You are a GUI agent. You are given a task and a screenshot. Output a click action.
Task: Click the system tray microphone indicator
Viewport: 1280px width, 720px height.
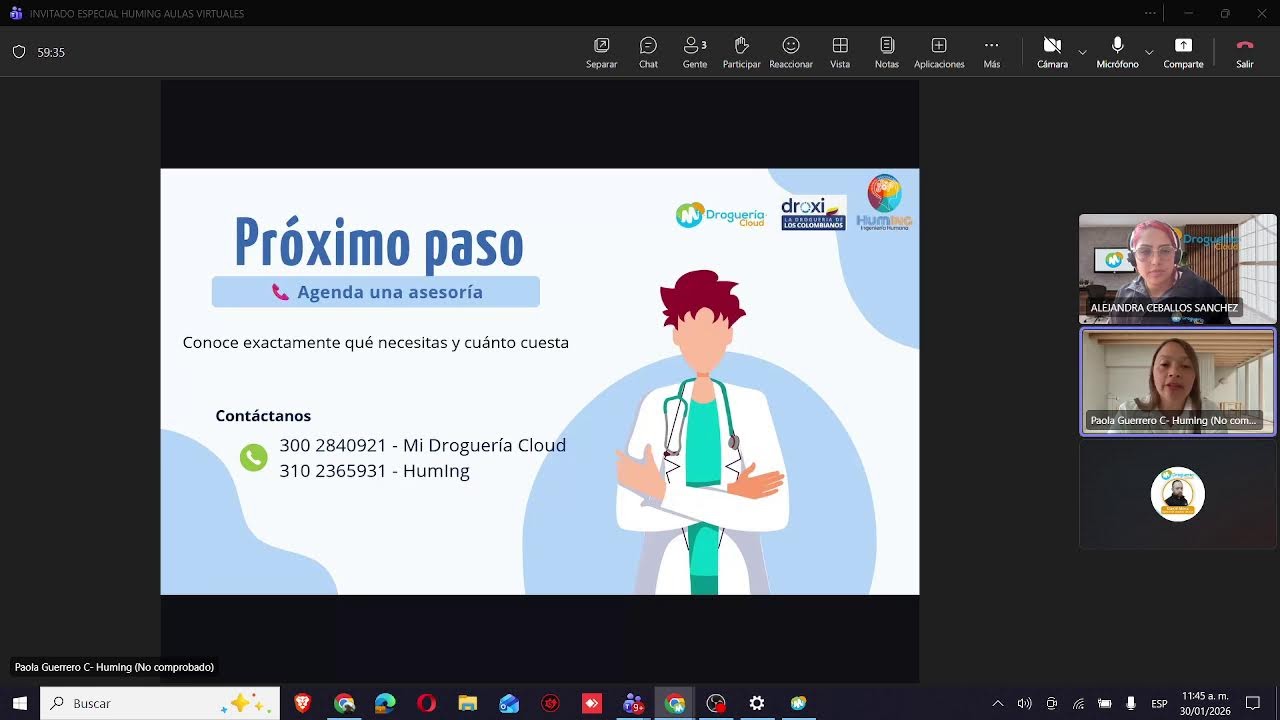(x=1131, y=703)
